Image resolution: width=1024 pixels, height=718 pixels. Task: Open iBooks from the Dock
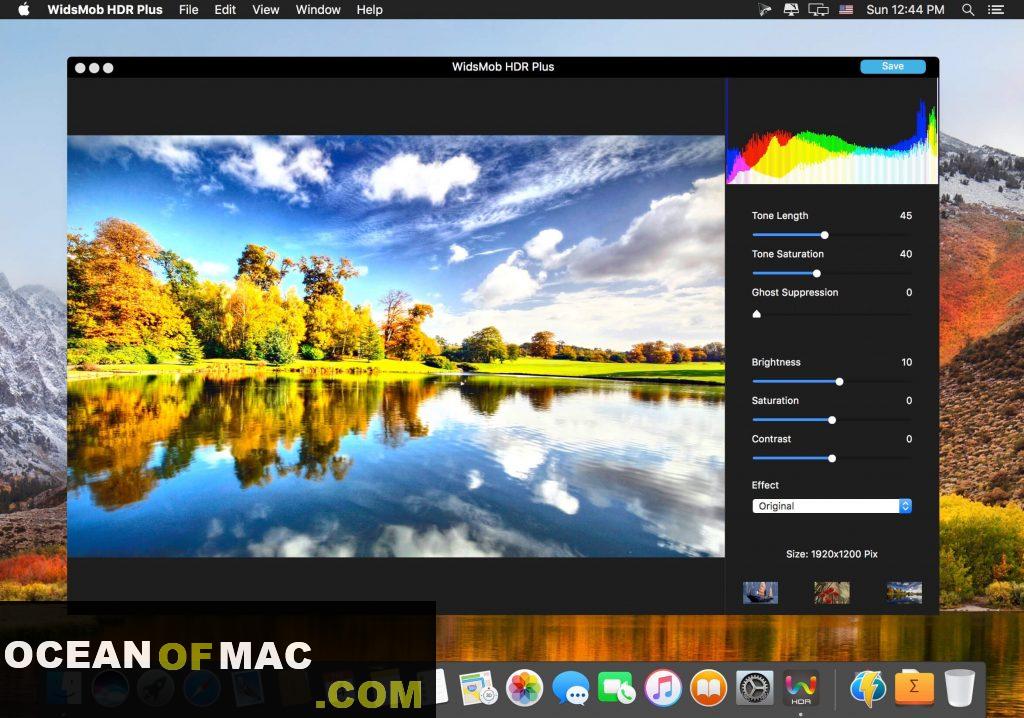click(709, 688)
